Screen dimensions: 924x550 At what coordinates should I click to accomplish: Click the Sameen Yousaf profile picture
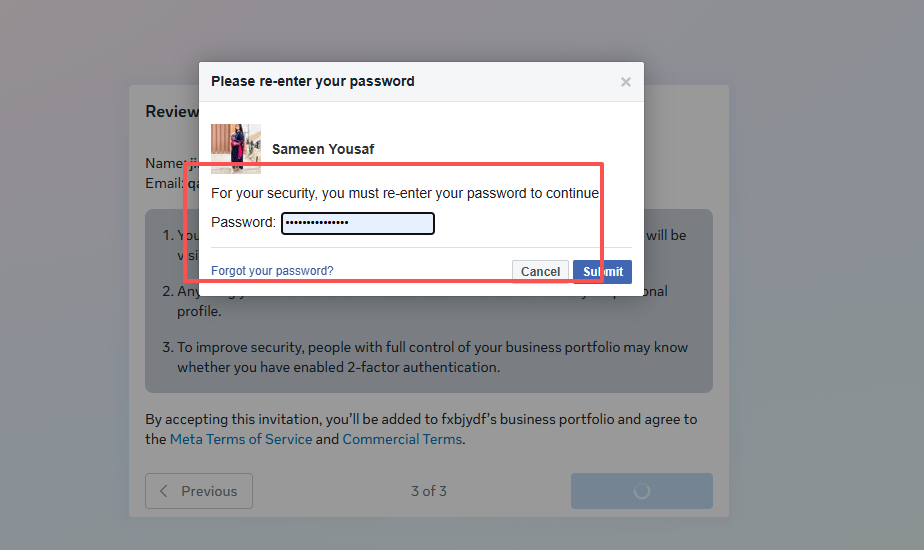click(x=236, y=149)
